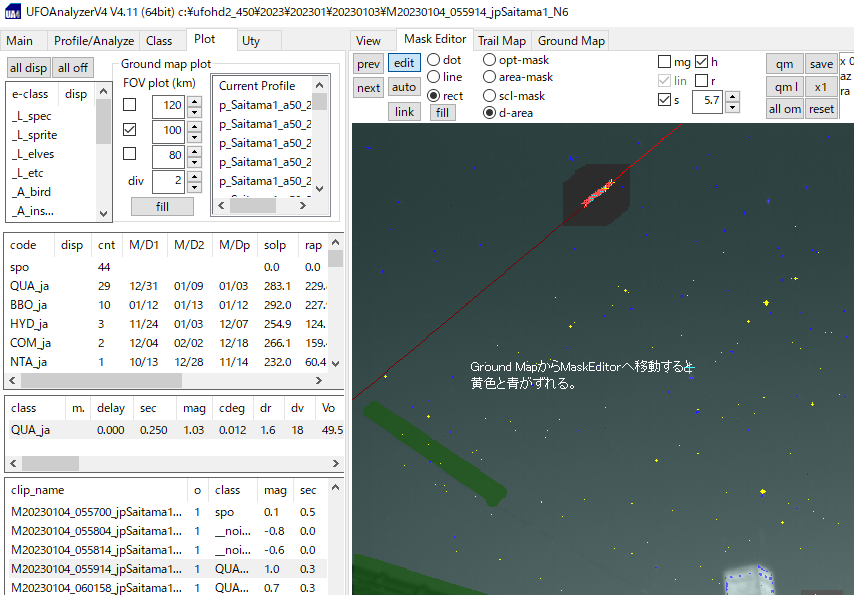Click the next button in Mask Editor
Image resolution: width=854 pixels, height=595 pixels.
pyautogui.click(x=368, y=88)
